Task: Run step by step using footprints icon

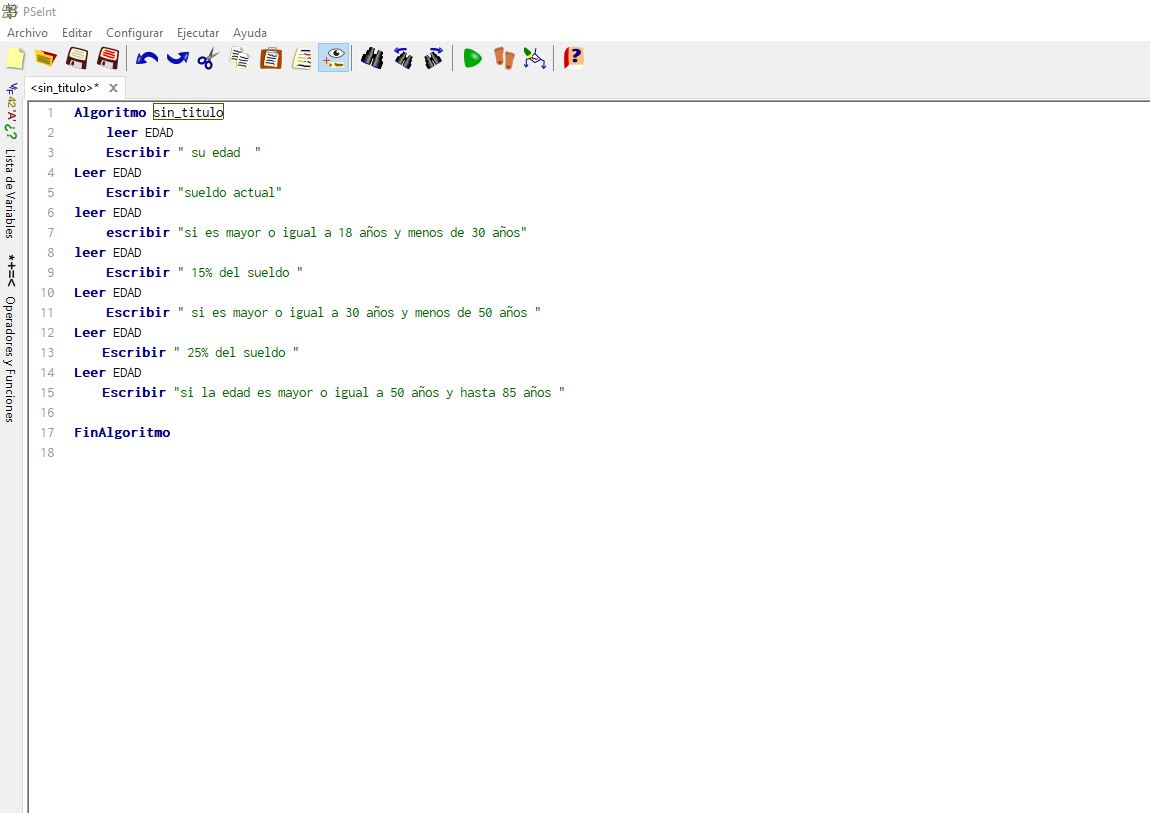Action: coord(504,58)
